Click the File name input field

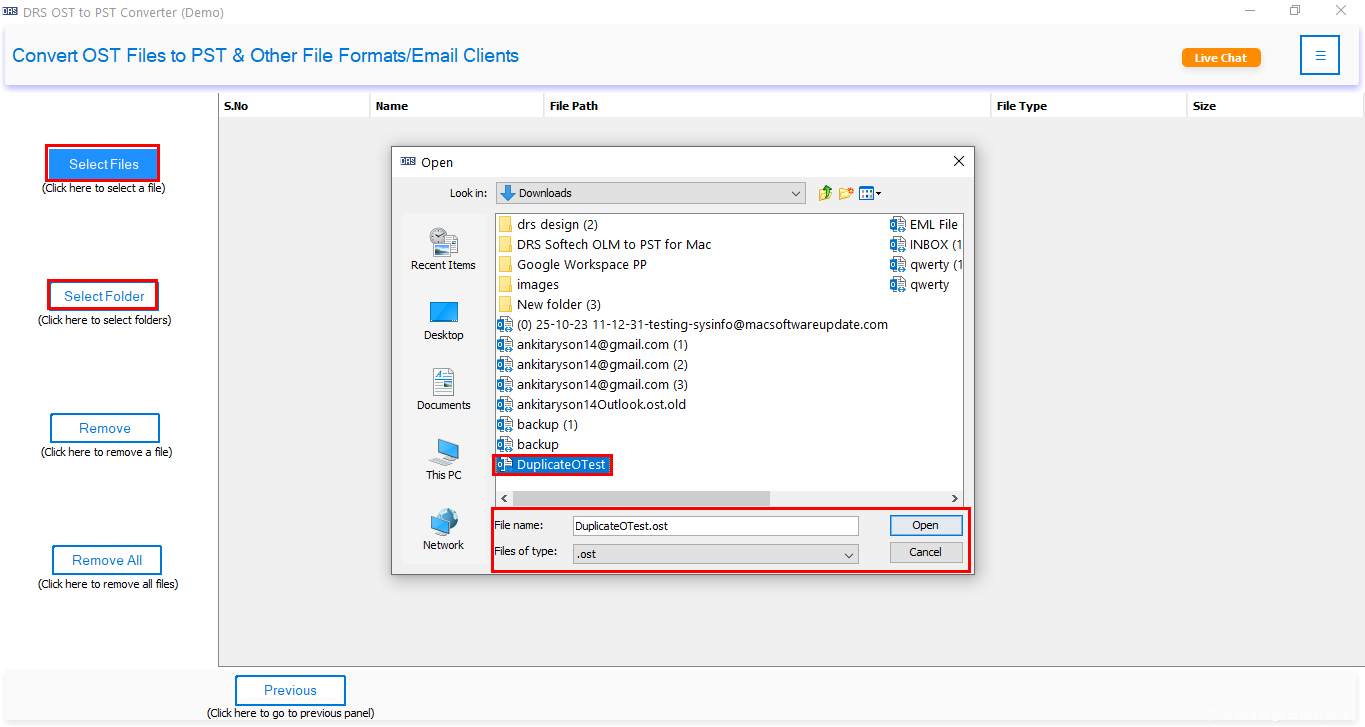[715, 526]
